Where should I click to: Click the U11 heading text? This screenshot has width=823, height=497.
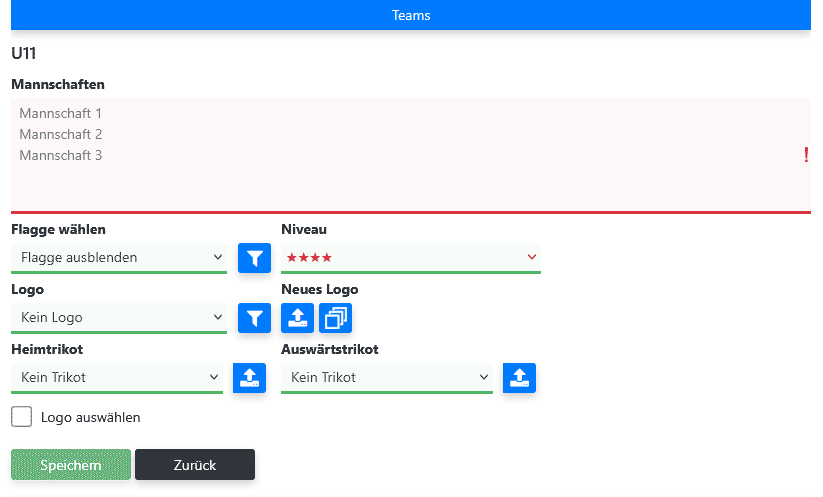coord(24,54)
